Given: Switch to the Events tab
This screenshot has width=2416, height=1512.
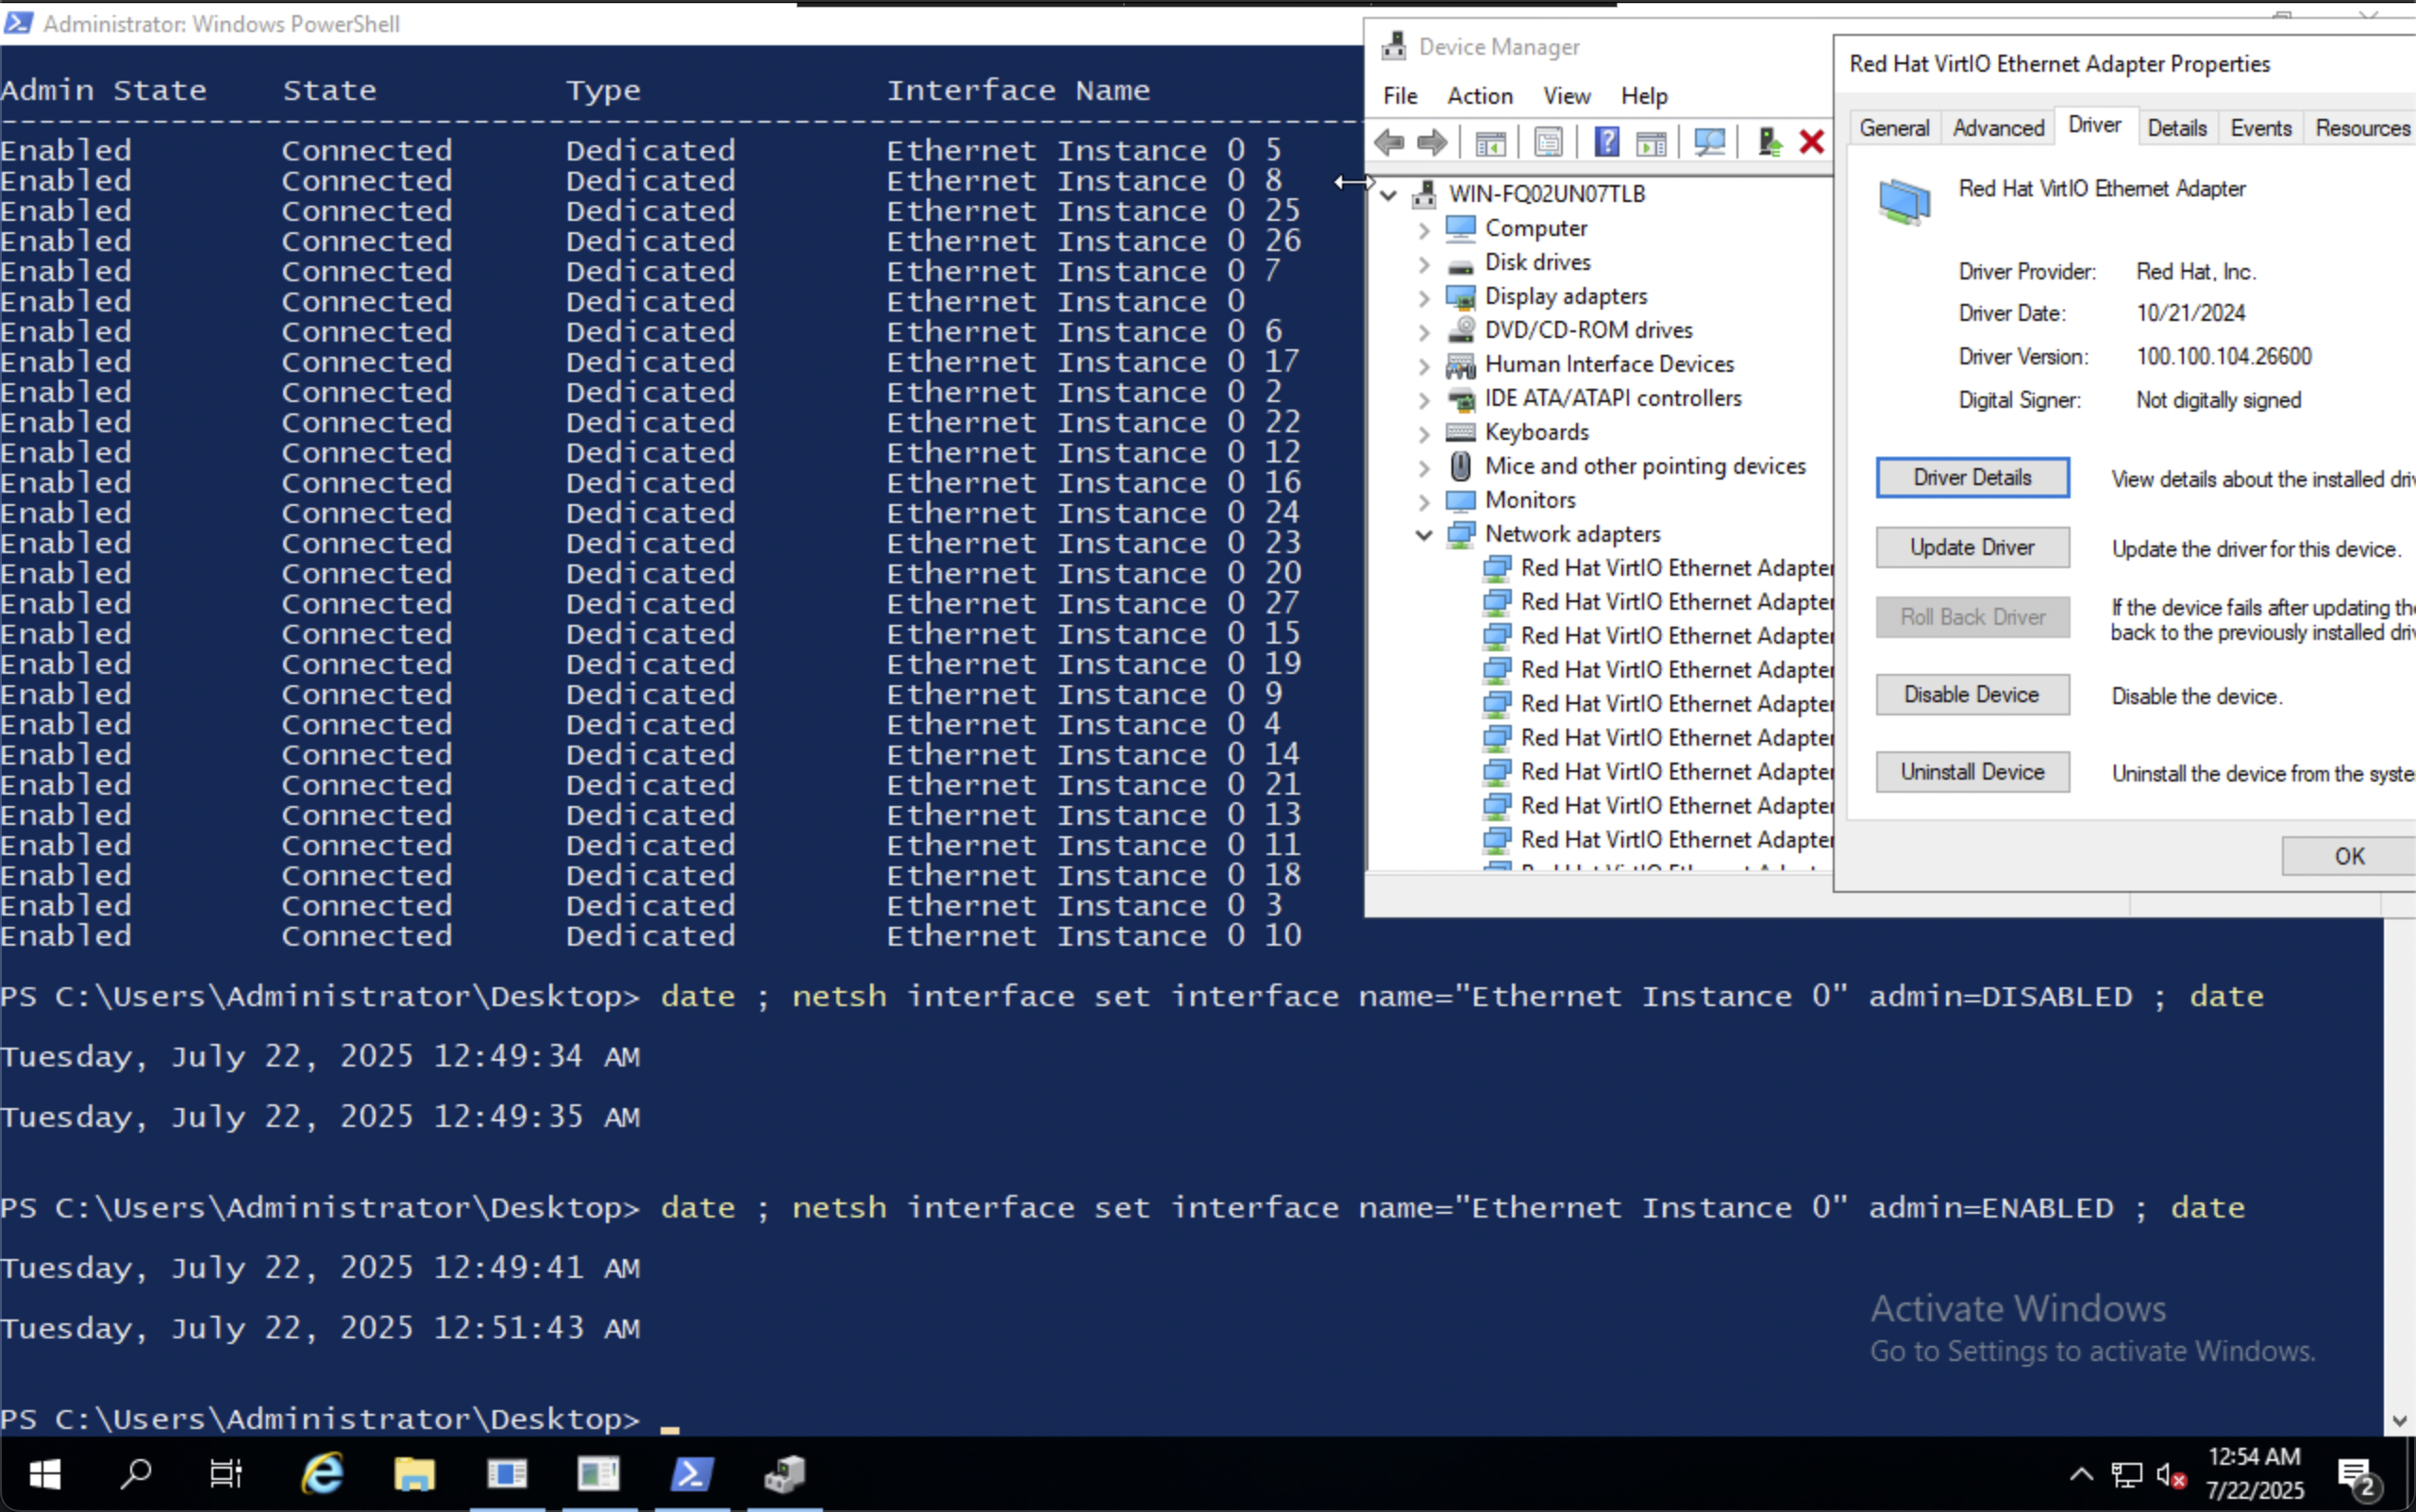Looking at the screenshot, I should [2260, 128].
